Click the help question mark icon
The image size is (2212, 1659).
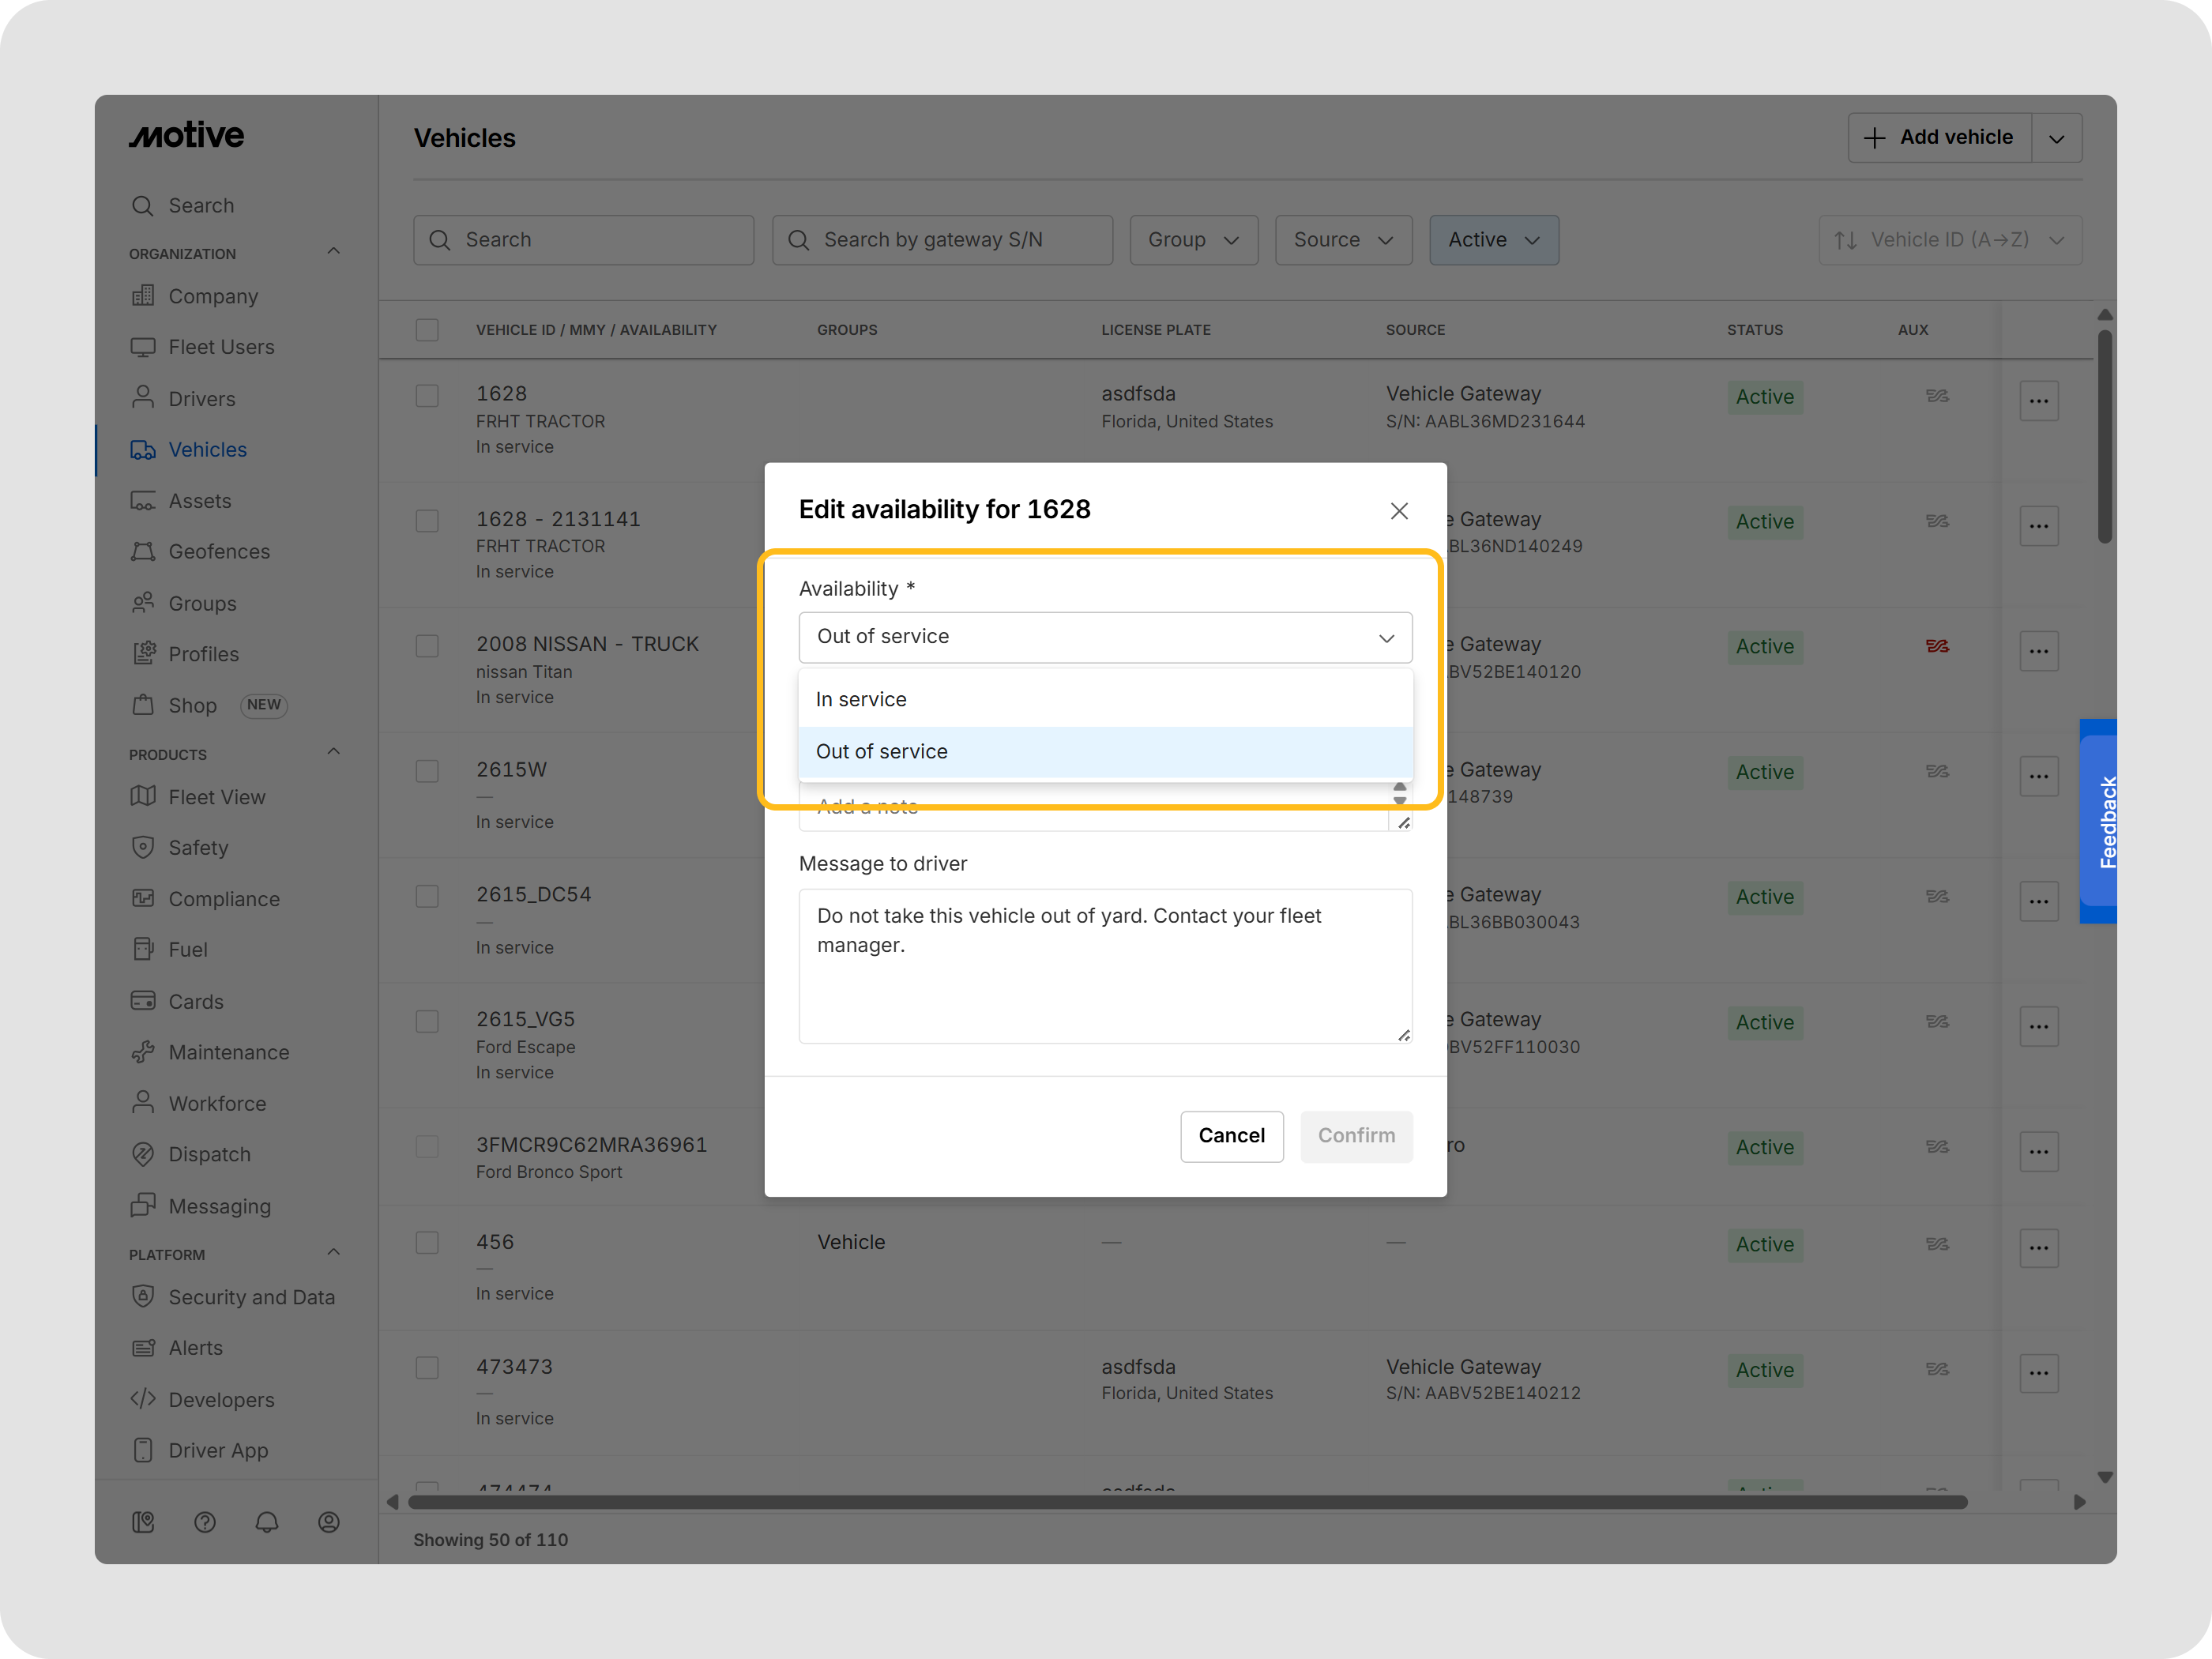205,1522
